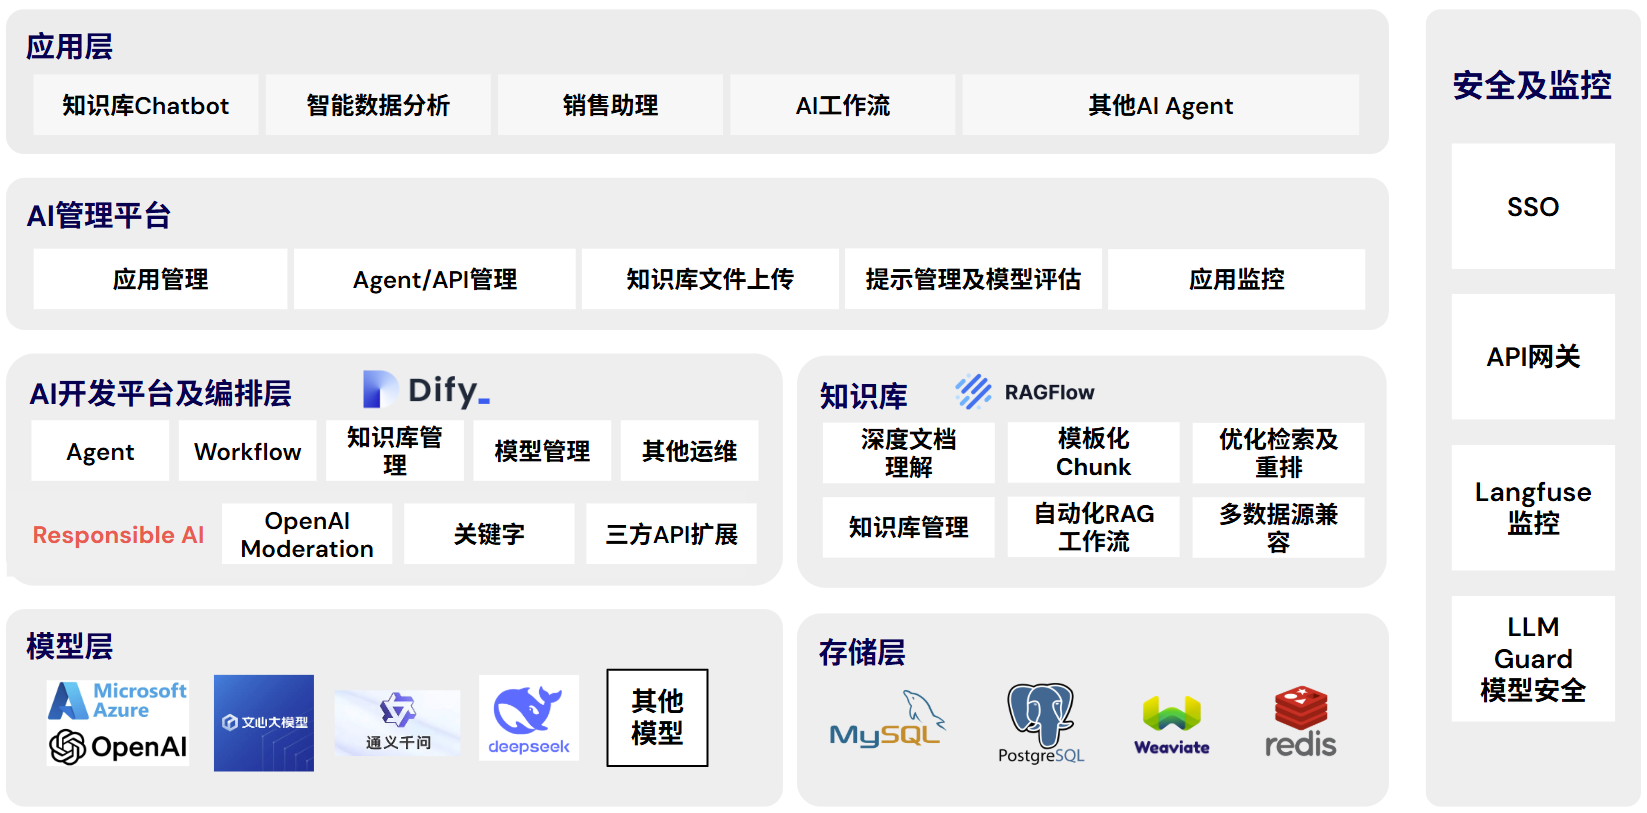
Task: Click the RAGFlow logo icon
Action: pos(972,392)
